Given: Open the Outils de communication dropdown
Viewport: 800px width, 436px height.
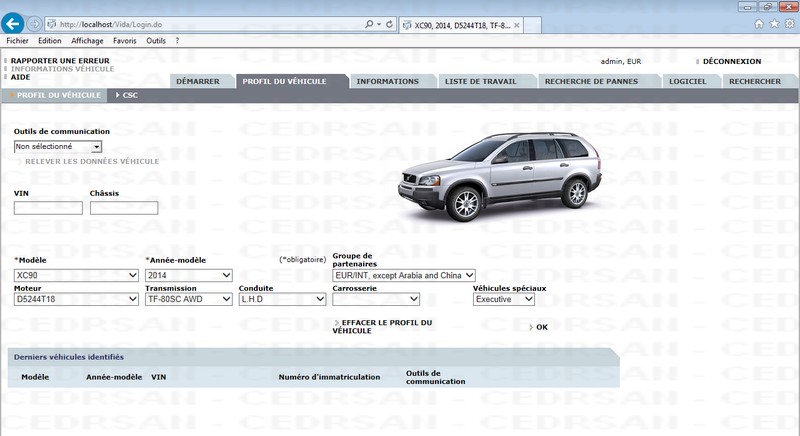Looking at the screenshot, I should (x=58, y=147).
